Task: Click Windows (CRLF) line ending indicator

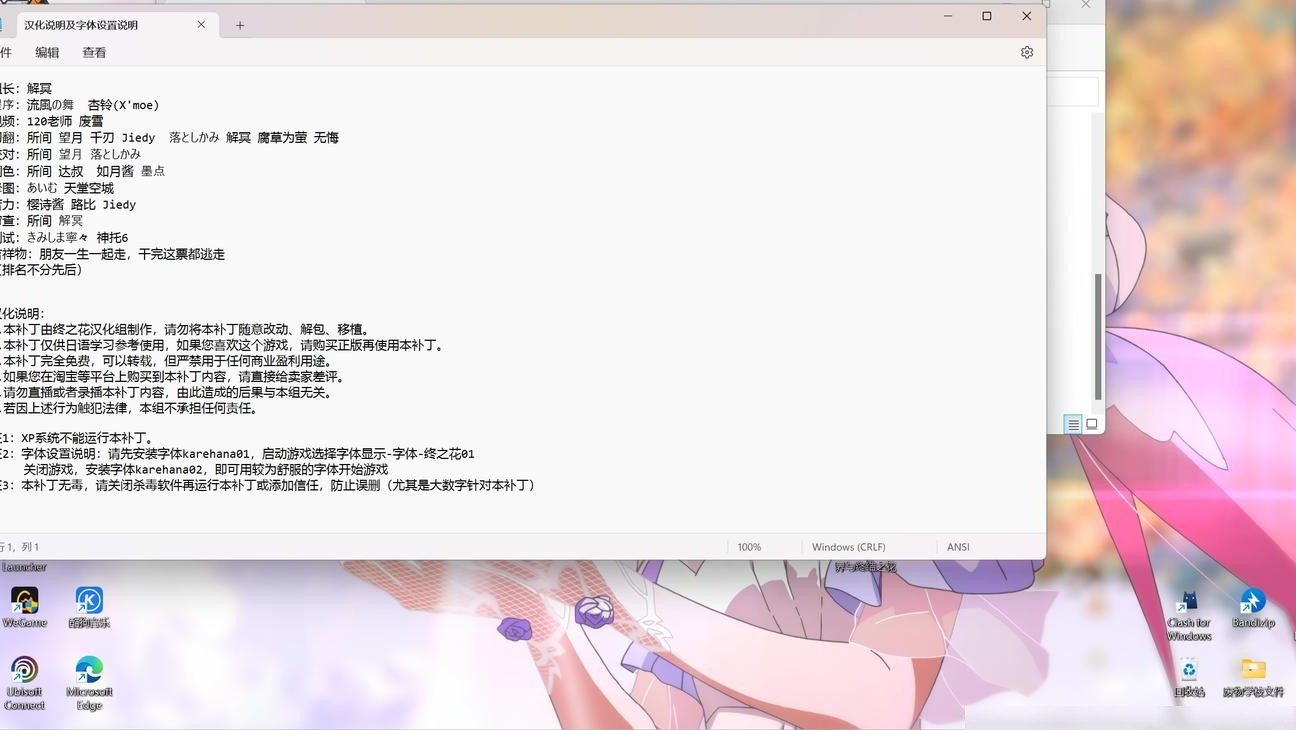Action: [x=848, y=547]
